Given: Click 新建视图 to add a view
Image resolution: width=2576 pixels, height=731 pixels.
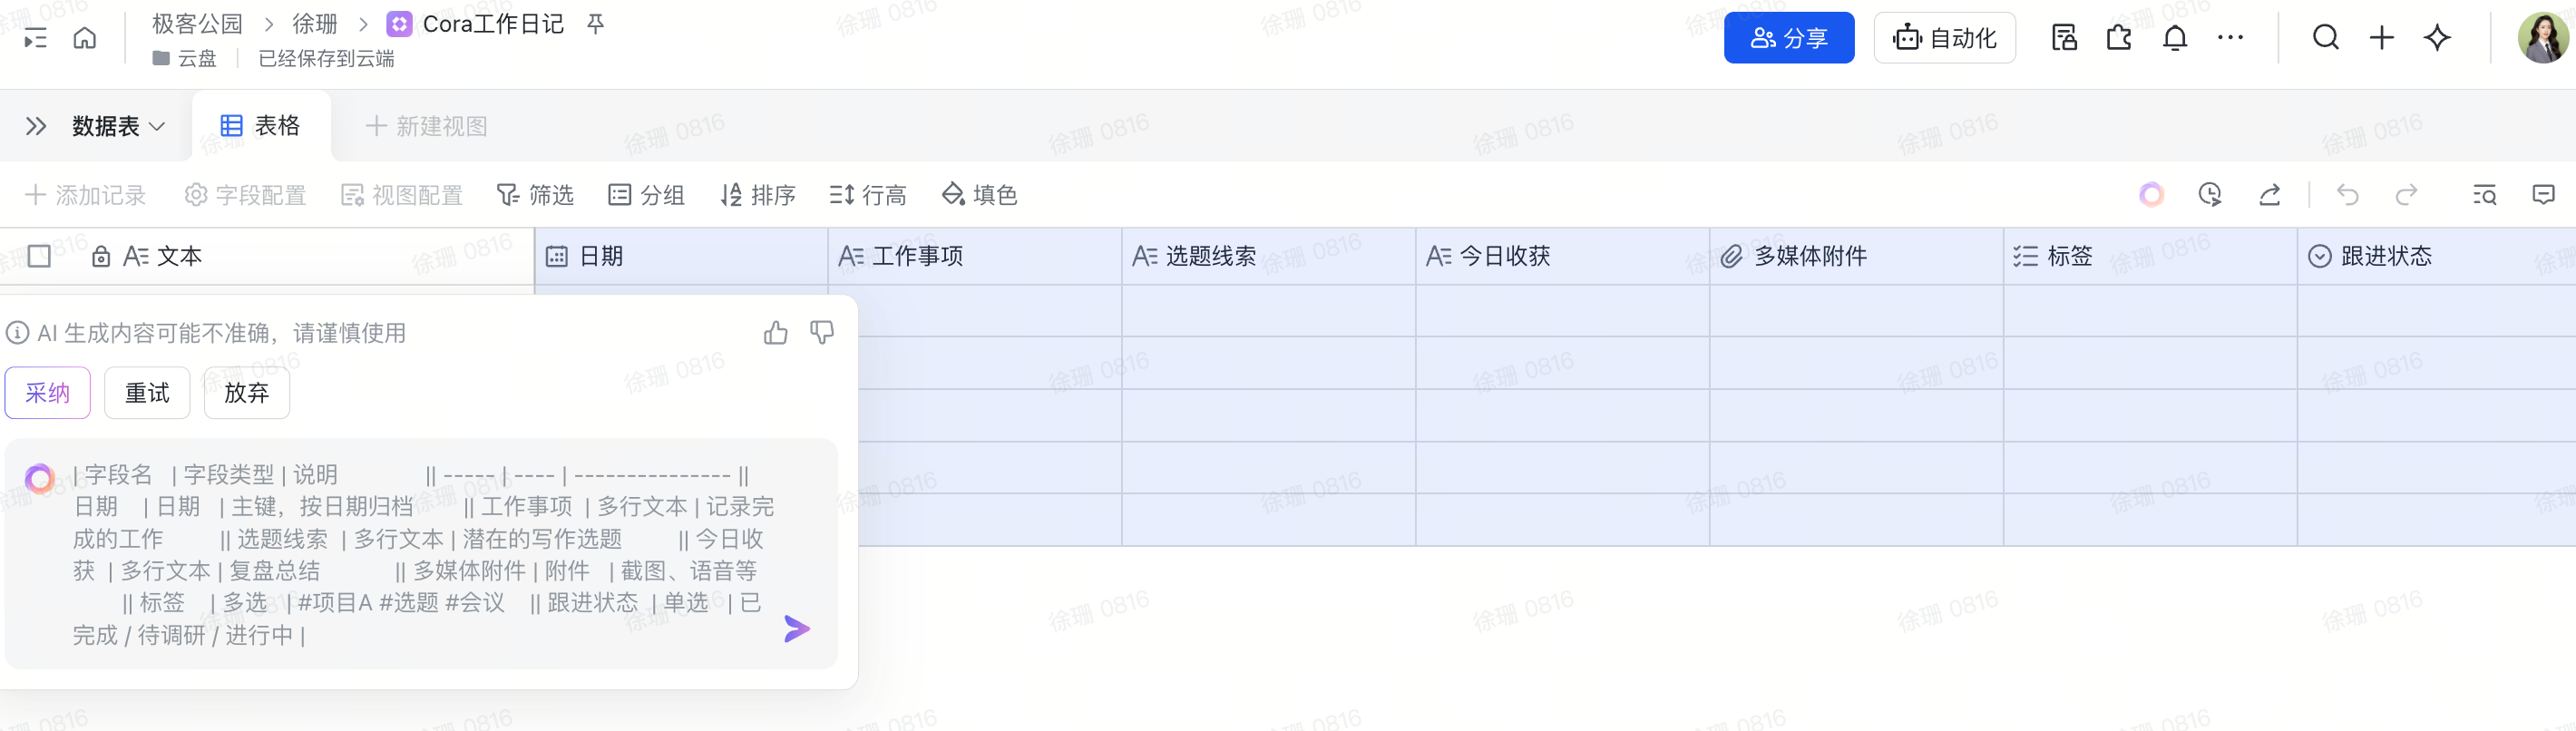Looking at the screenshot, I should (427, 126).
